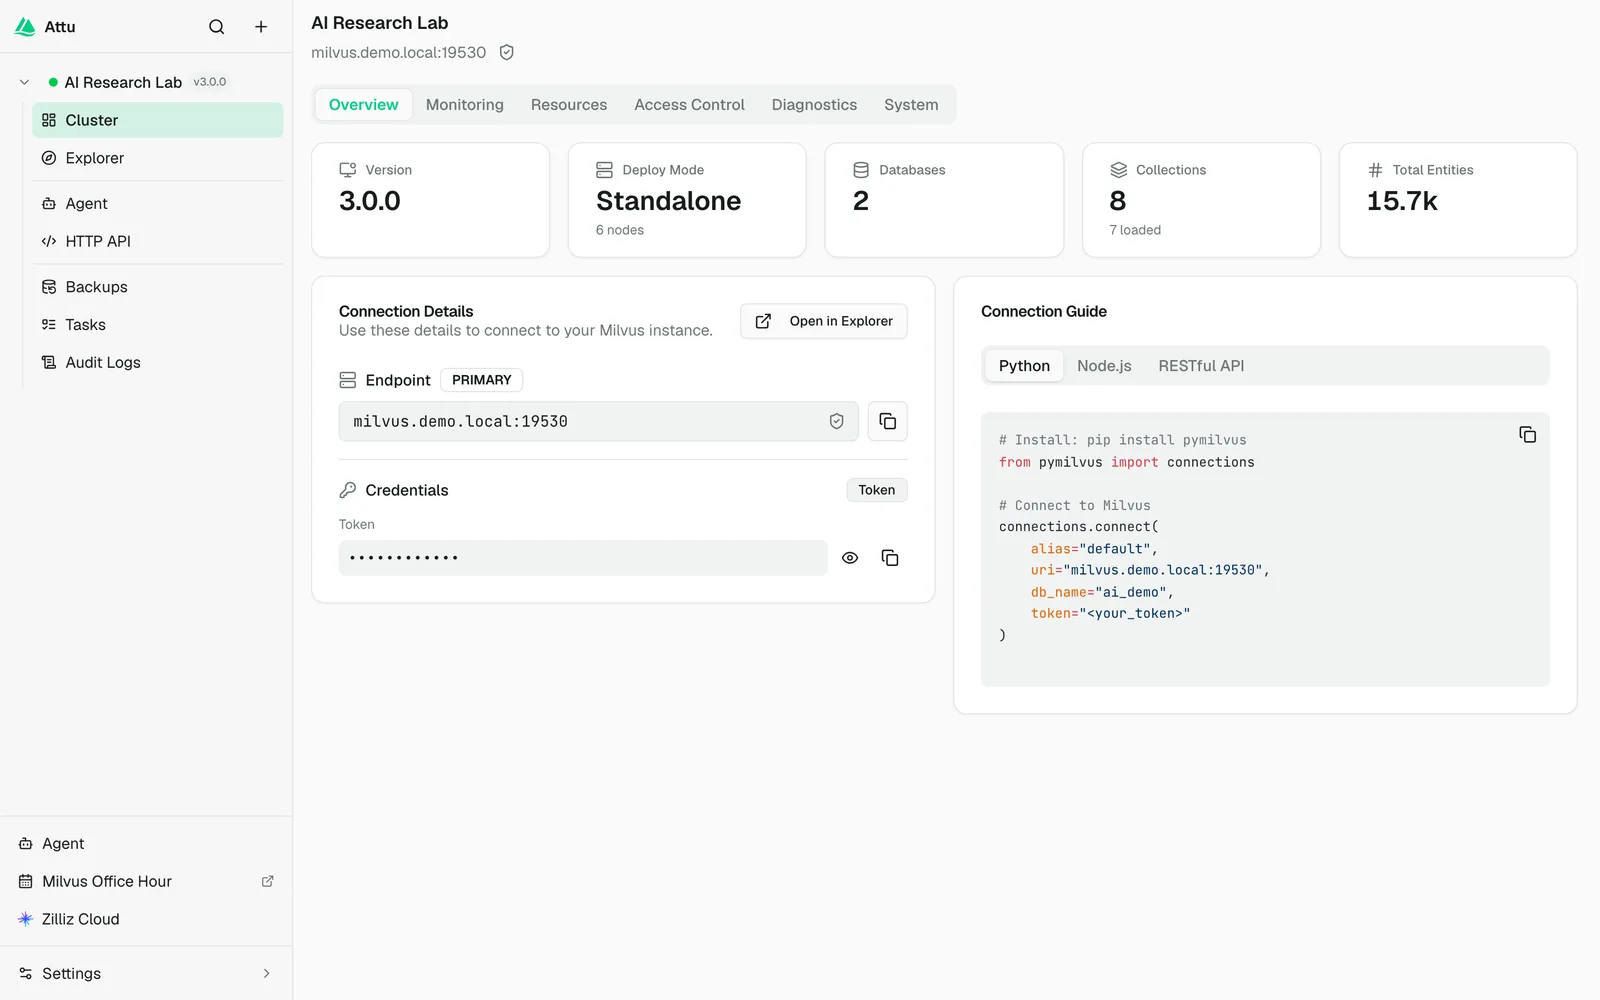
Task: Click the Open in Explorer button
Action: pyautogui.click(x=824, y=321)
